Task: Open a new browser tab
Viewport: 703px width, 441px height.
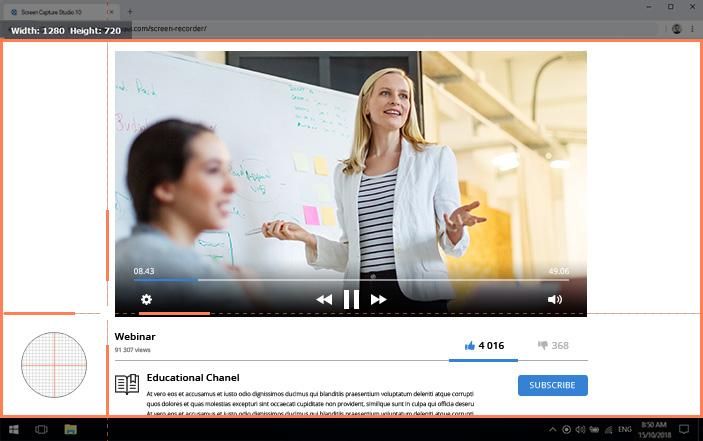Action: tap(129, 11)
